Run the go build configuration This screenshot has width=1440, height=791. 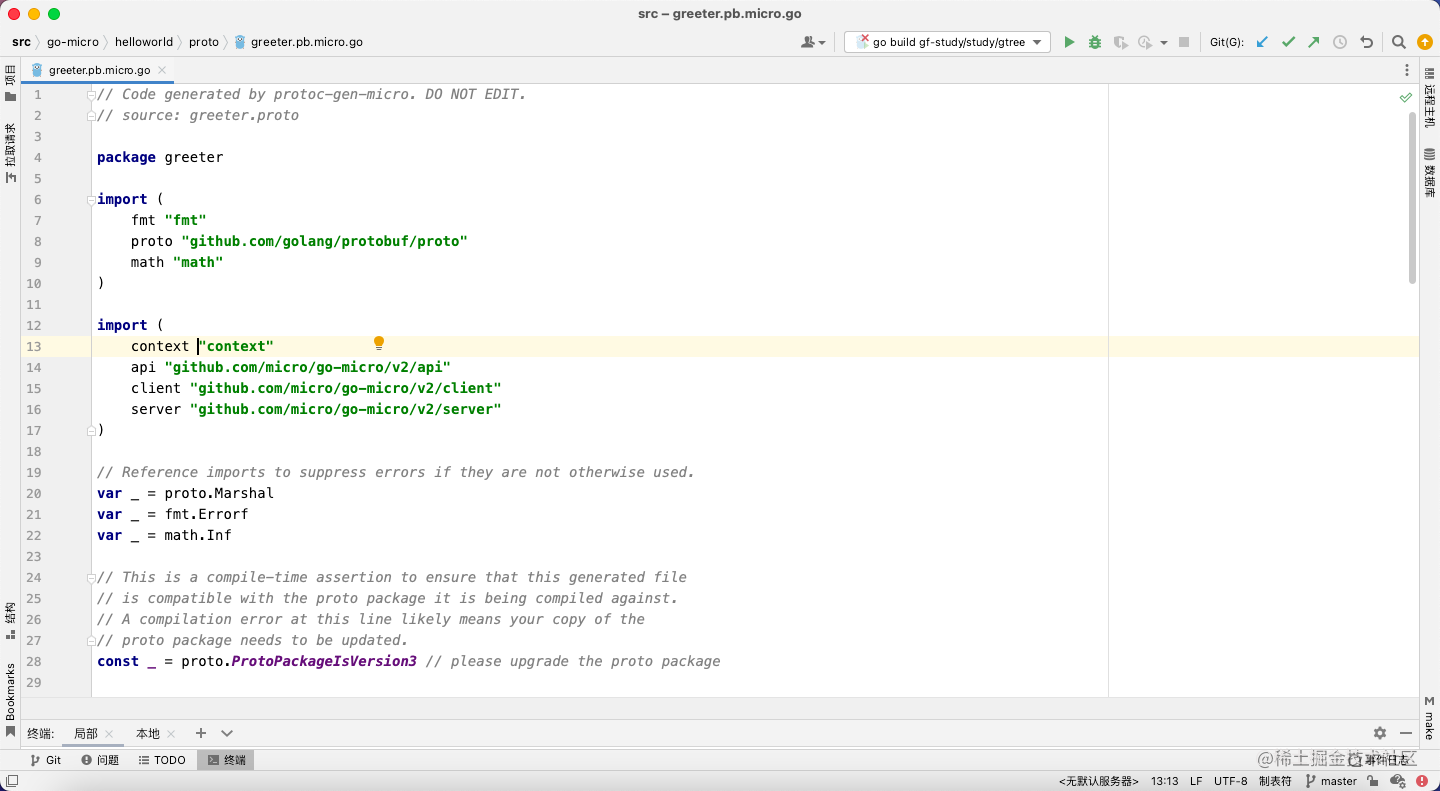[1069, 42]
